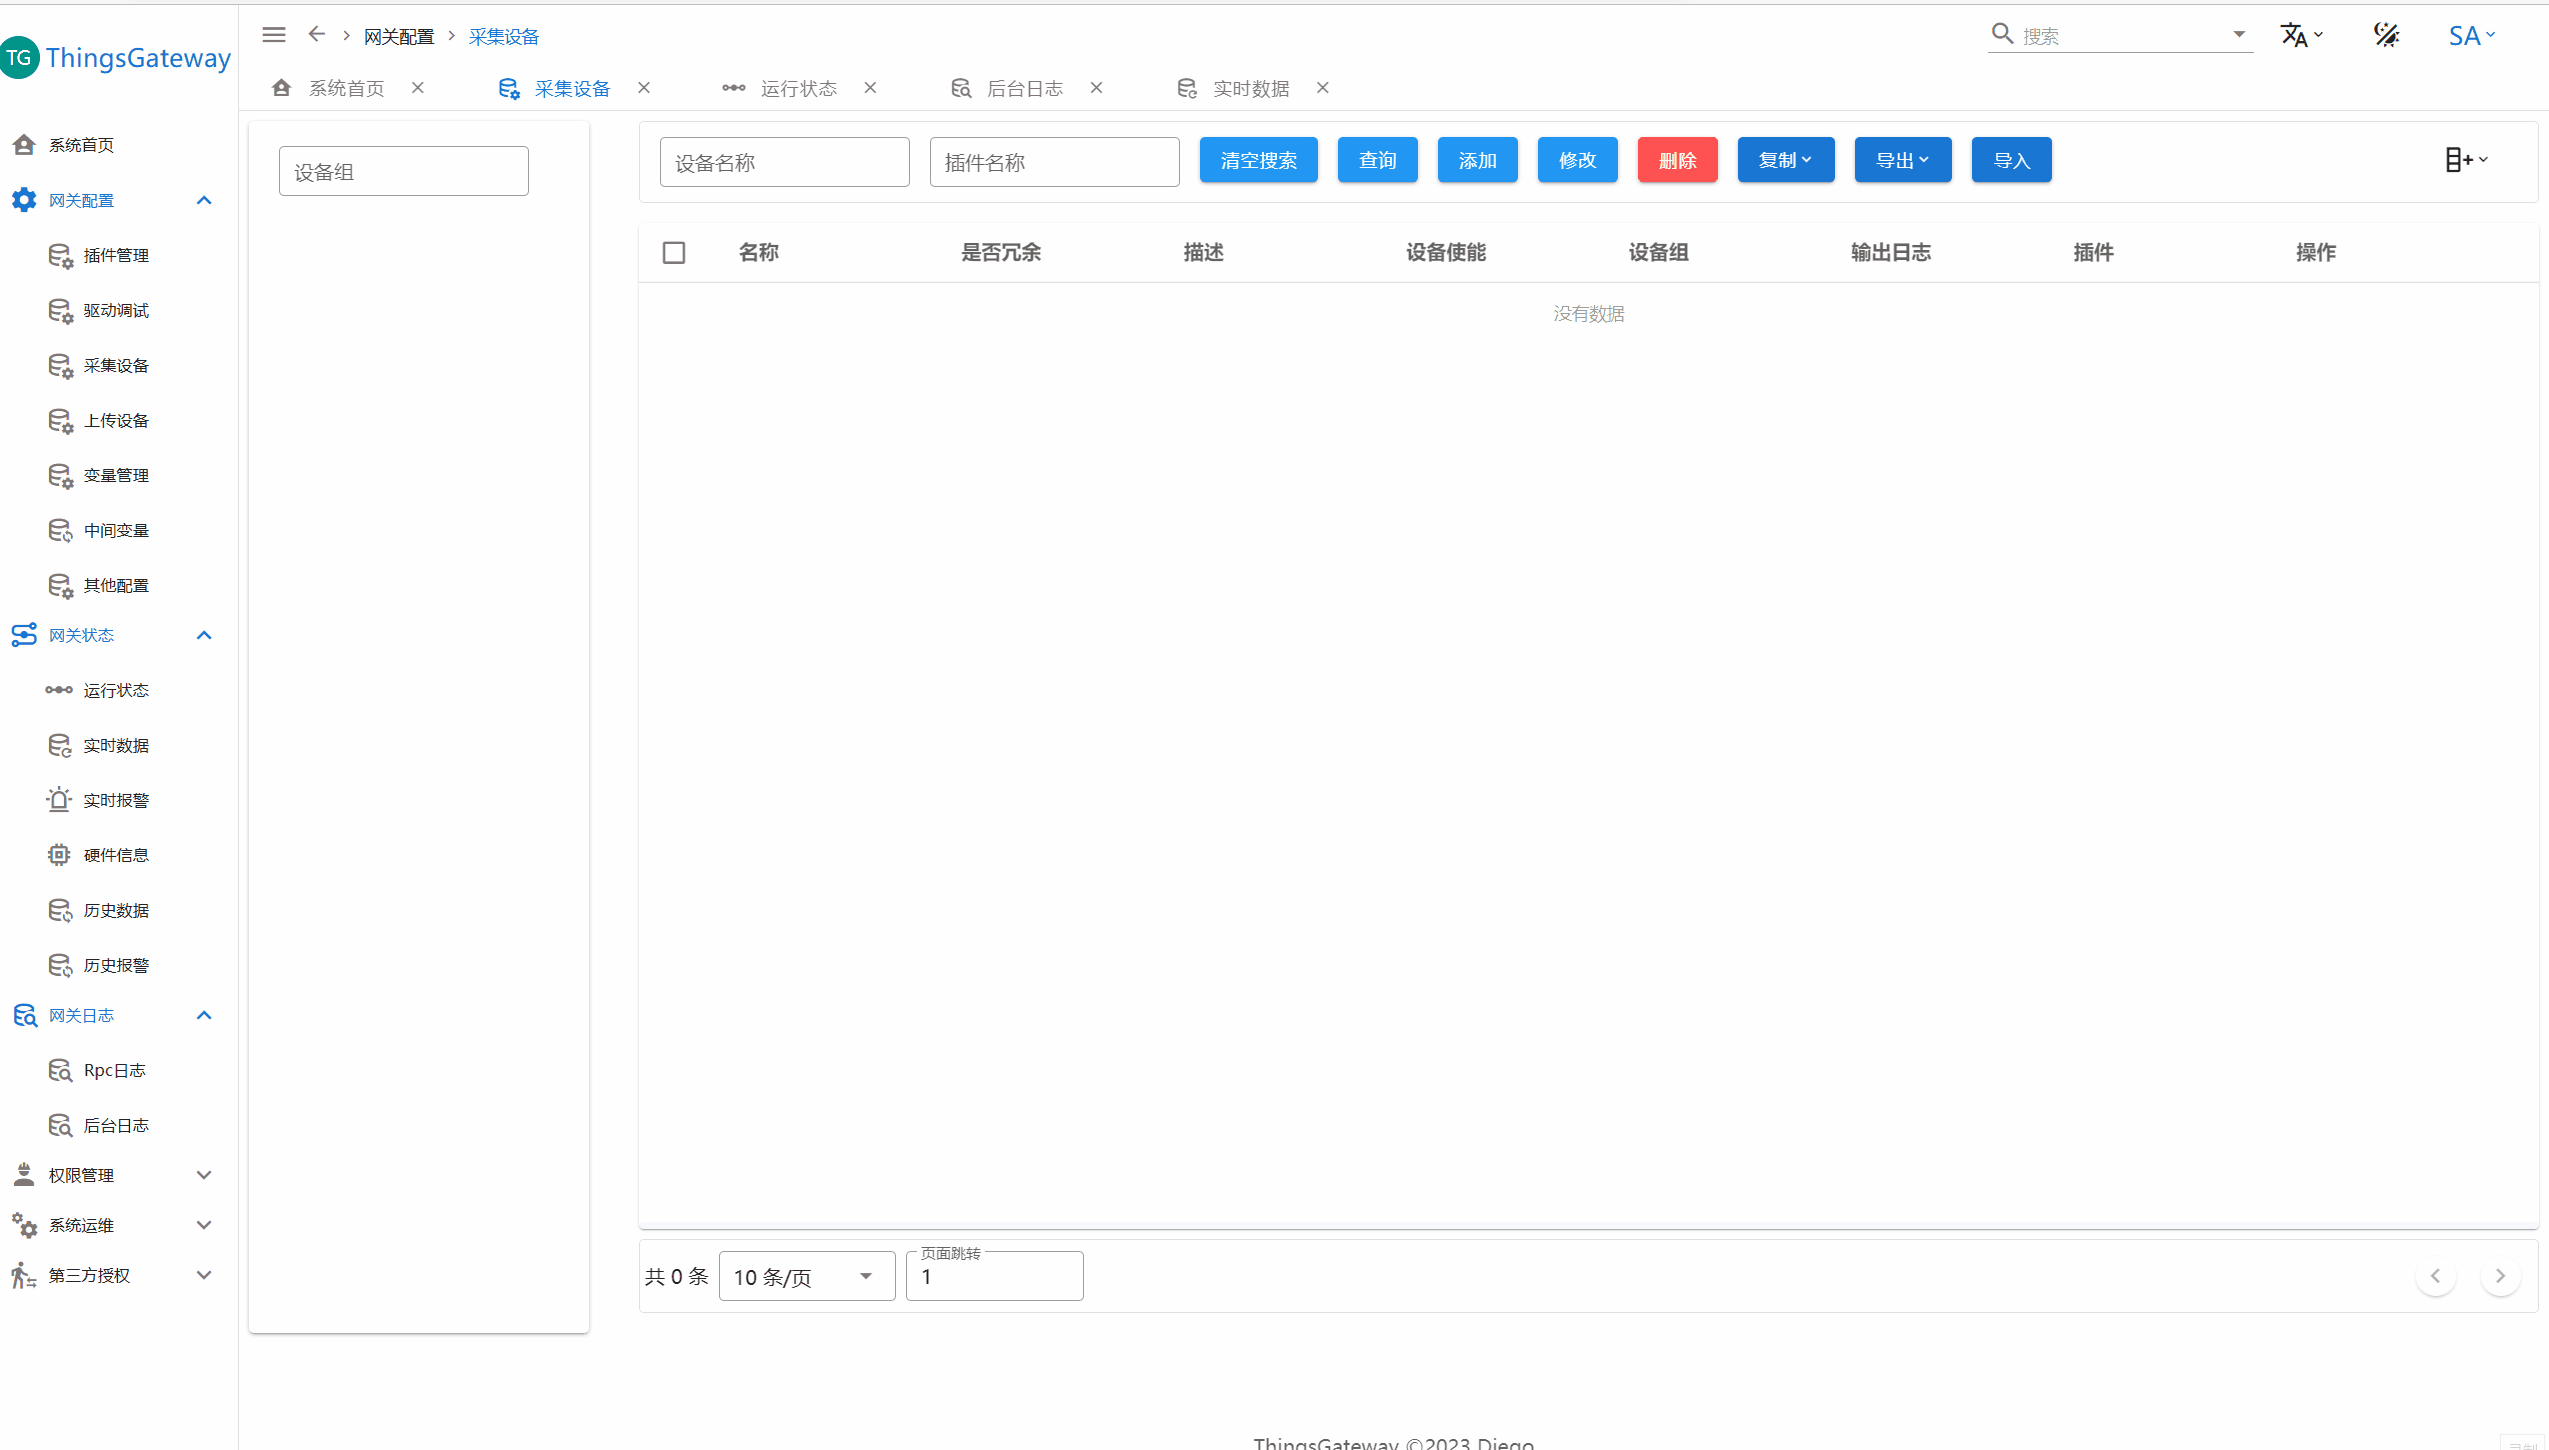Toggle the dark theme icon

[2386, 35]
